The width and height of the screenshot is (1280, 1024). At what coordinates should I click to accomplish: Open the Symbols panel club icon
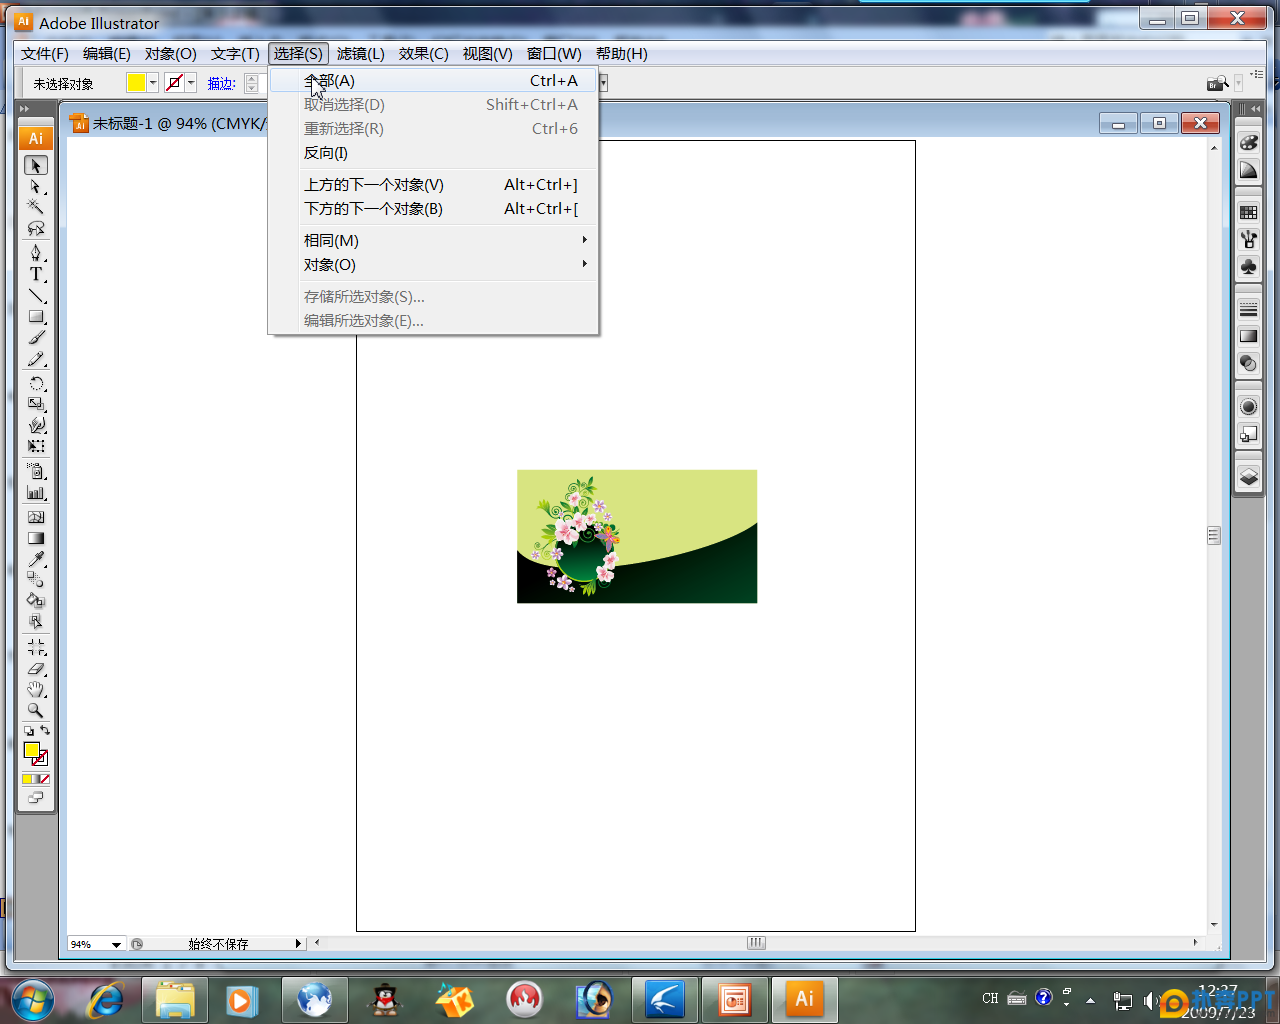[x=1249, y=267]
